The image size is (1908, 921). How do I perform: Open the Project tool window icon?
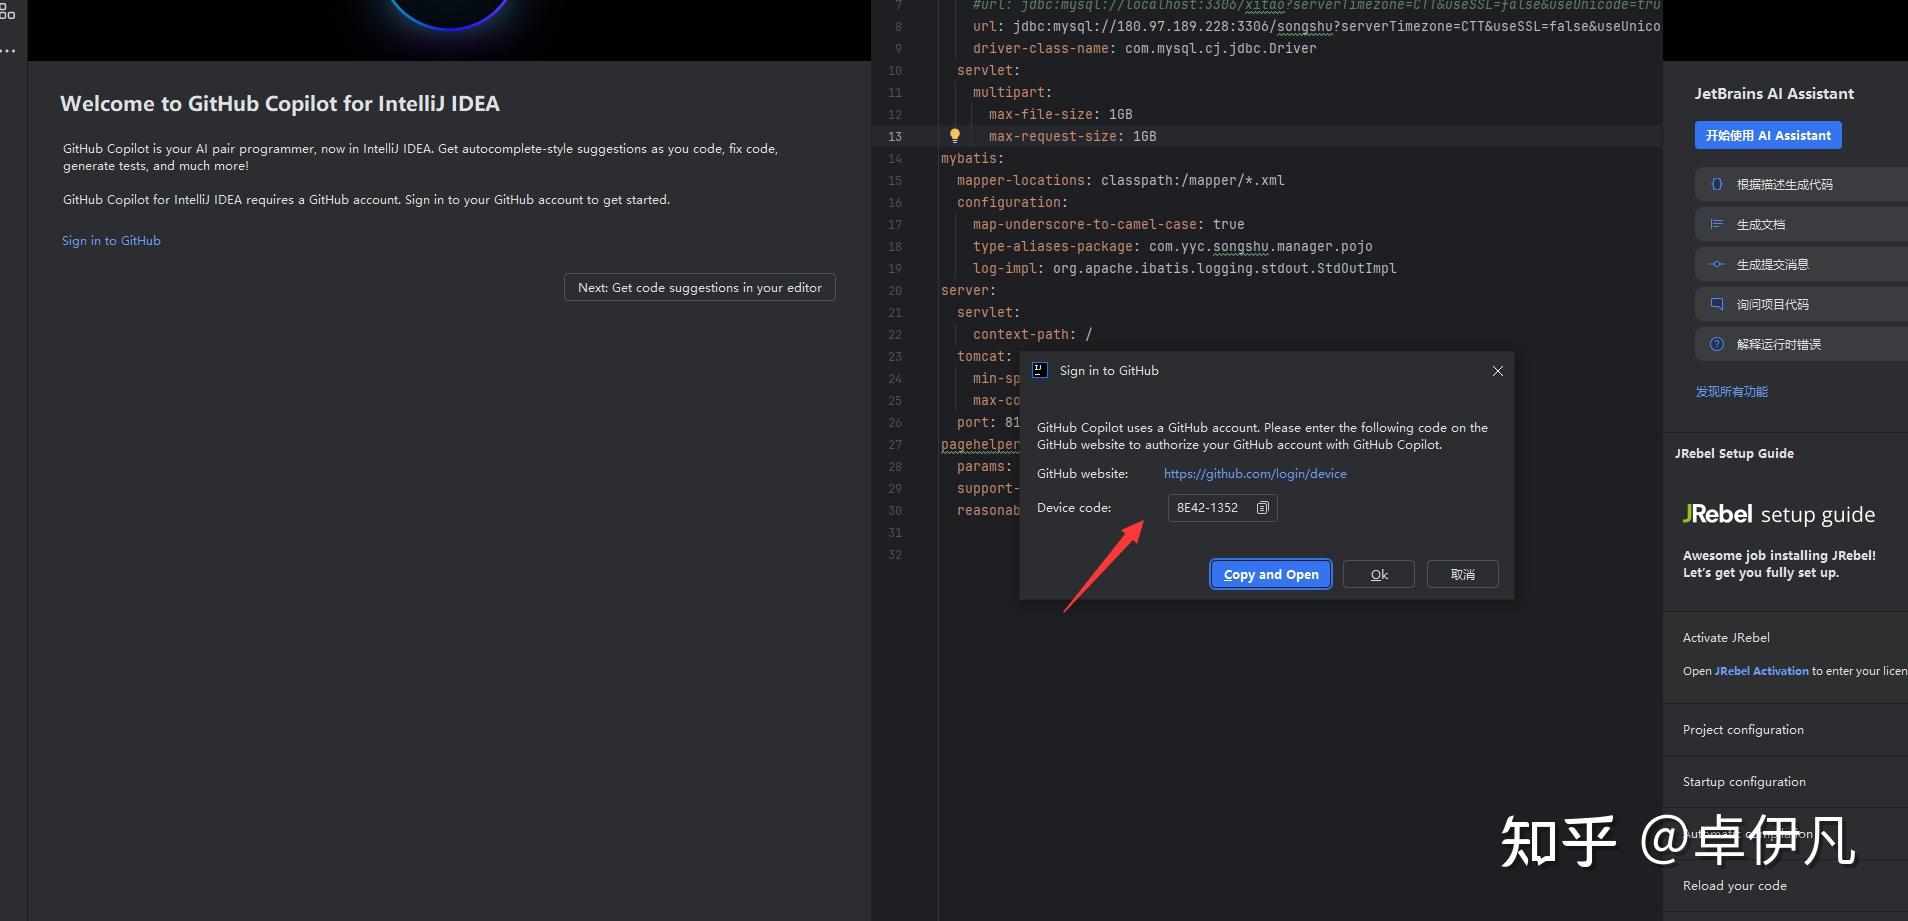[x=8, y=11]
